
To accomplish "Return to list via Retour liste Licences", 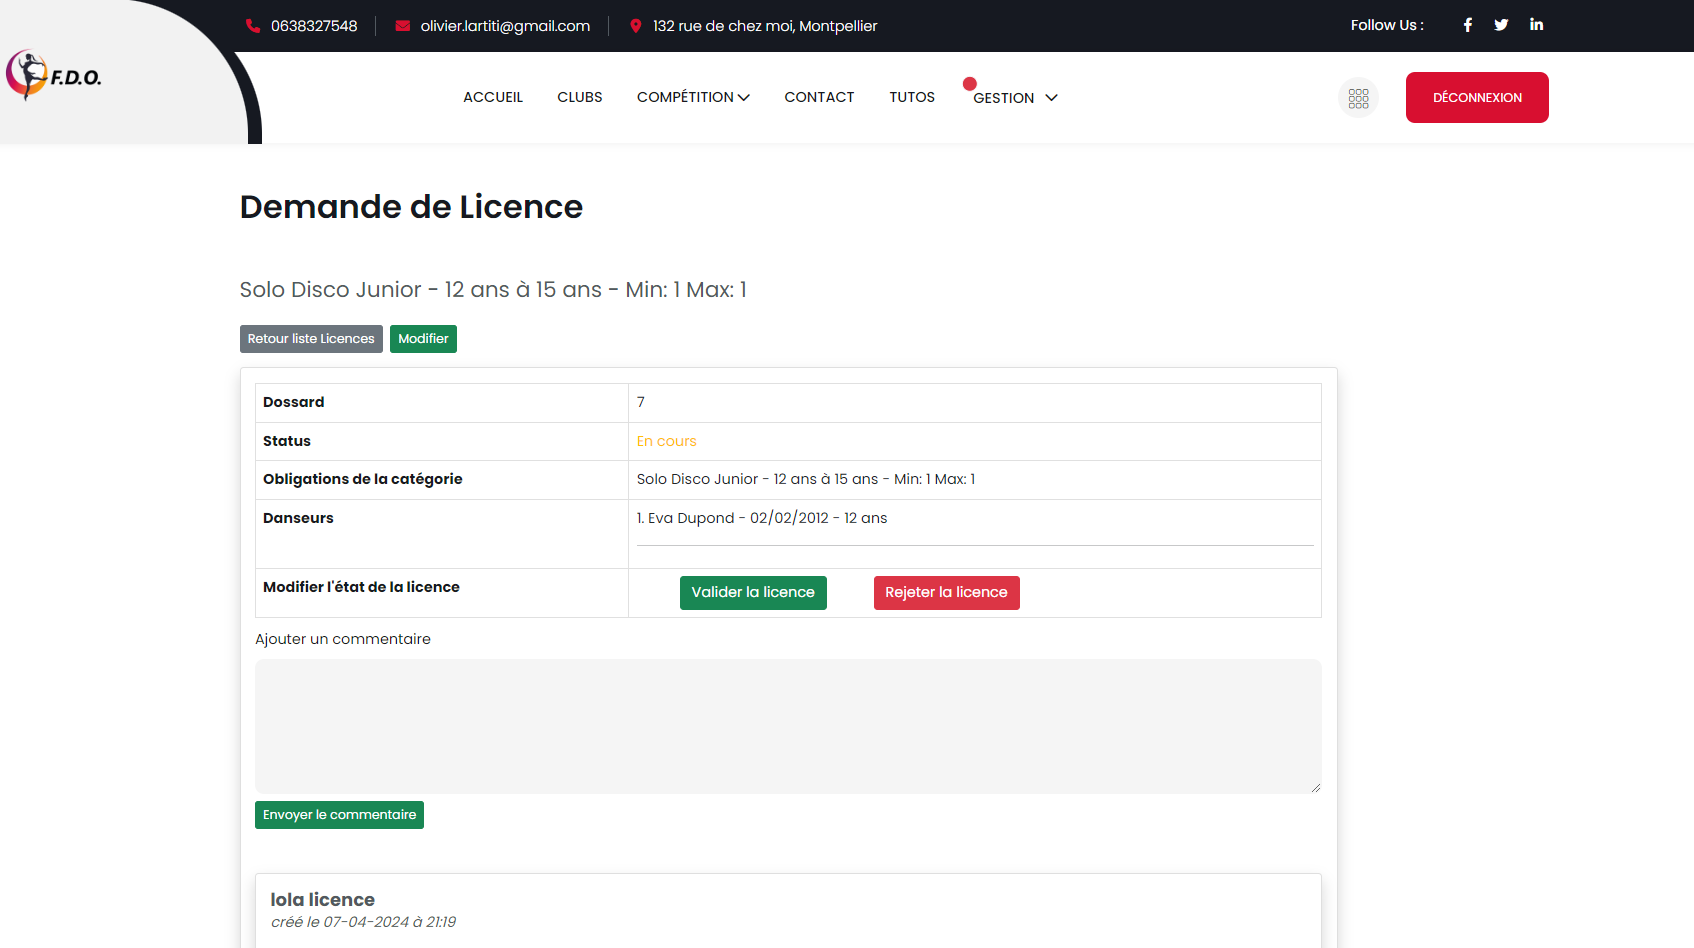I will point(311,339).
